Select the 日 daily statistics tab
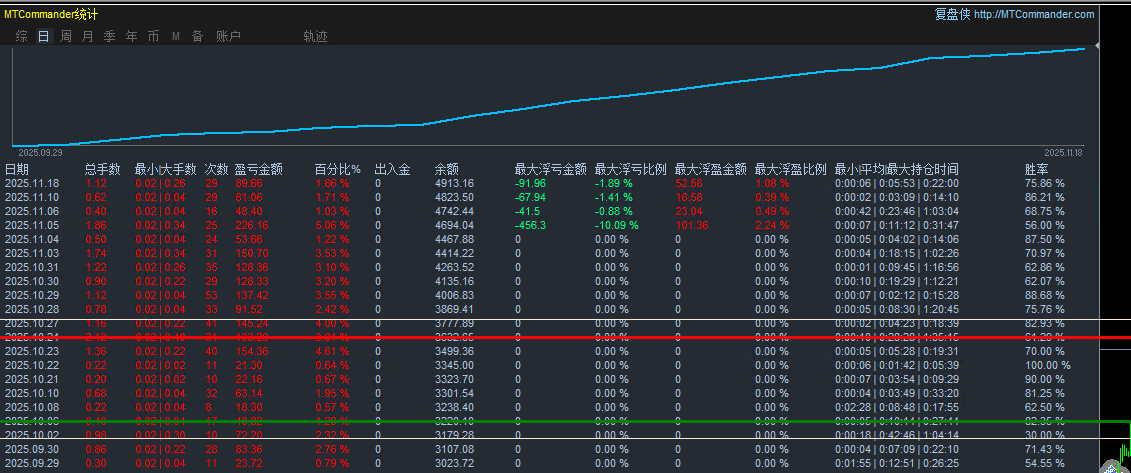 (x=44, y=36)
